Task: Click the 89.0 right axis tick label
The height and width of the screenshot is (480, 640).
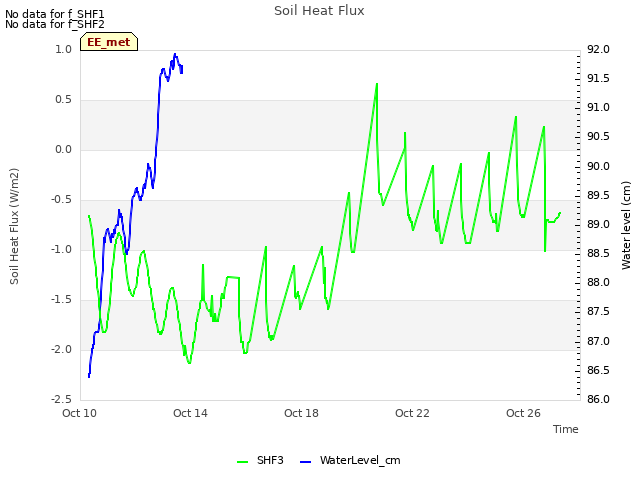Action: coord(598,224)
